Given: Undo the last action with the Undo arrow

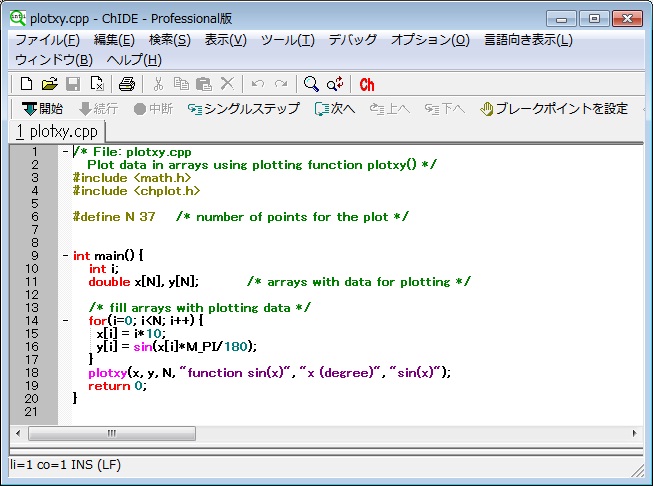Looking at the screenshot, I should [x=258, y=84].
